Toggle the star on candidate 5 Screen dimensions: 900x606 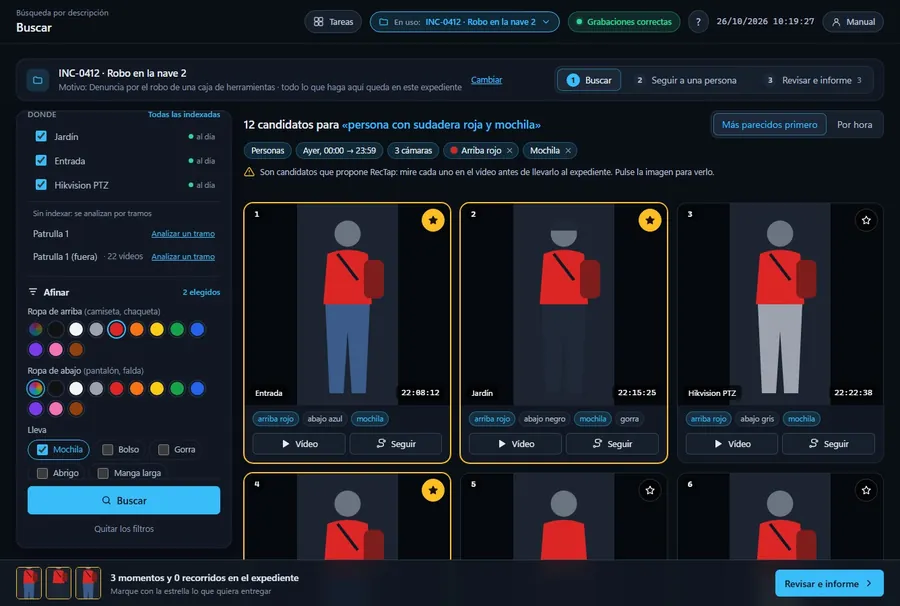click(x=649, y=490)
